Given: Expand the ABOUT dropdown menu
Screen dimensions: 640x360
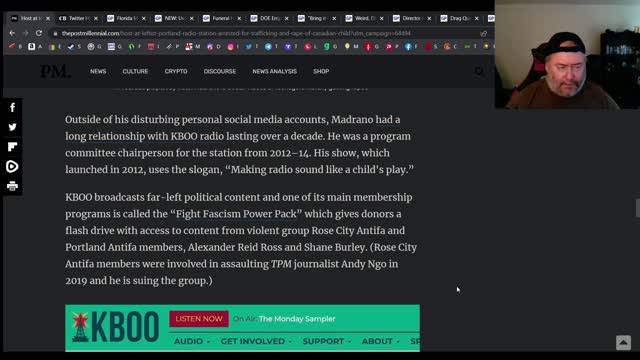Looking at the screenshot, I should point(380,341).
